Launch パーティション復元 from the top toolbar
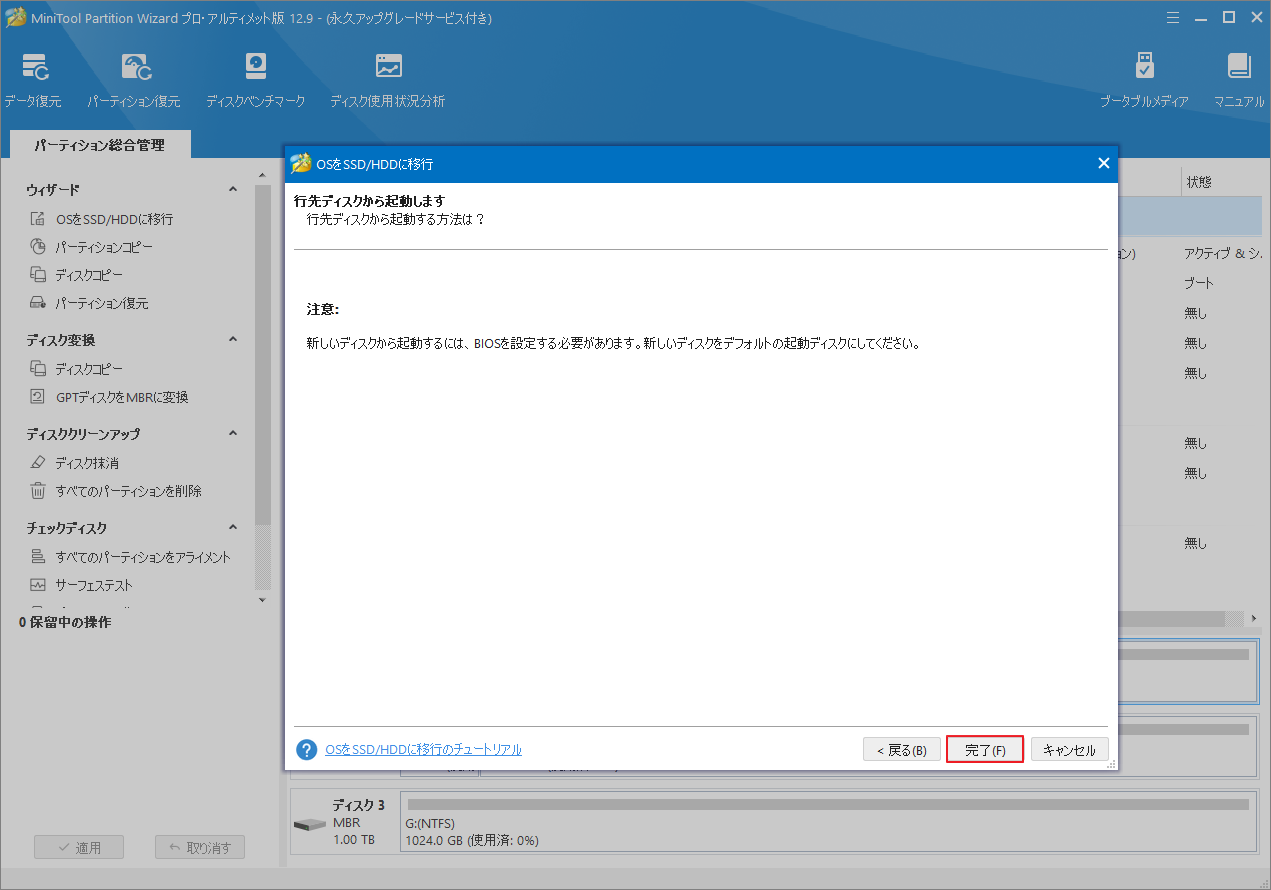The image size is (1271, 890). (133, 80)
